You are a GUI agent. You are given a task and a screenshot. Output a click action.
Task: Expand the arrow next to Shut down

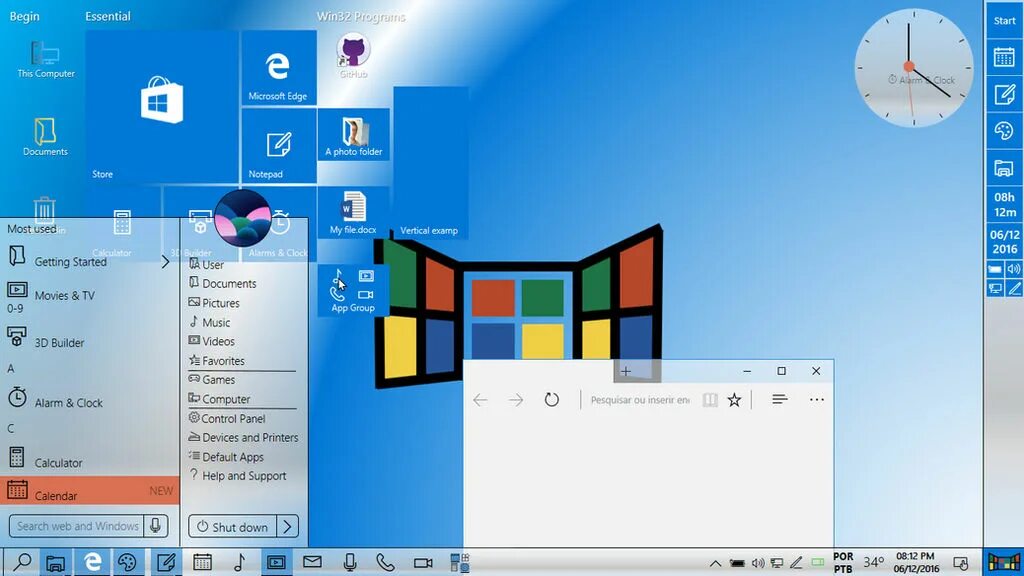288,526
